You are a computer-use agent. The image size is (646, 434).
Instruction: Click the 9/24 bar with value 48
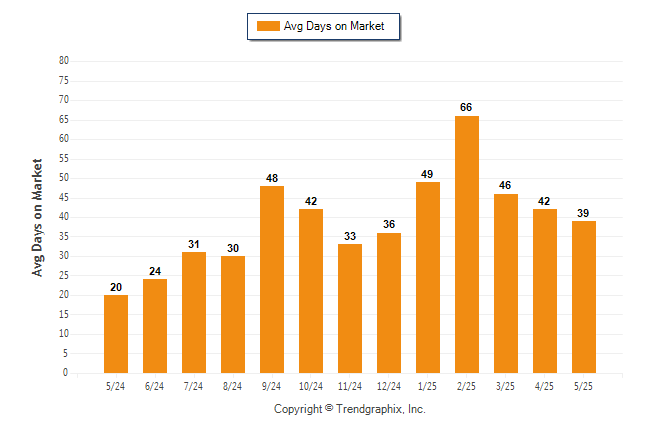click(x=272, y=279)
